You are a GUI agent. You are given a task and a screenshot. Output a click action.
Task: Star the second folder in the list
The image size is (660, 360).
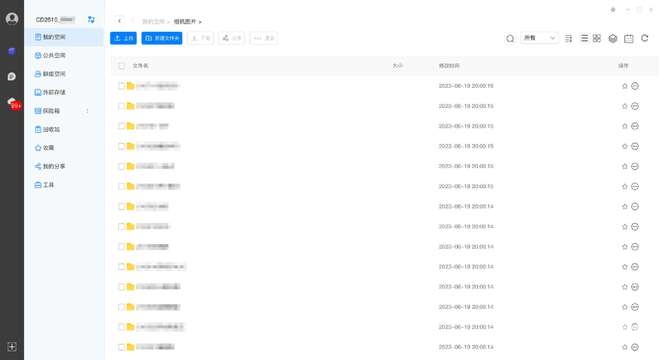(625, 106)
